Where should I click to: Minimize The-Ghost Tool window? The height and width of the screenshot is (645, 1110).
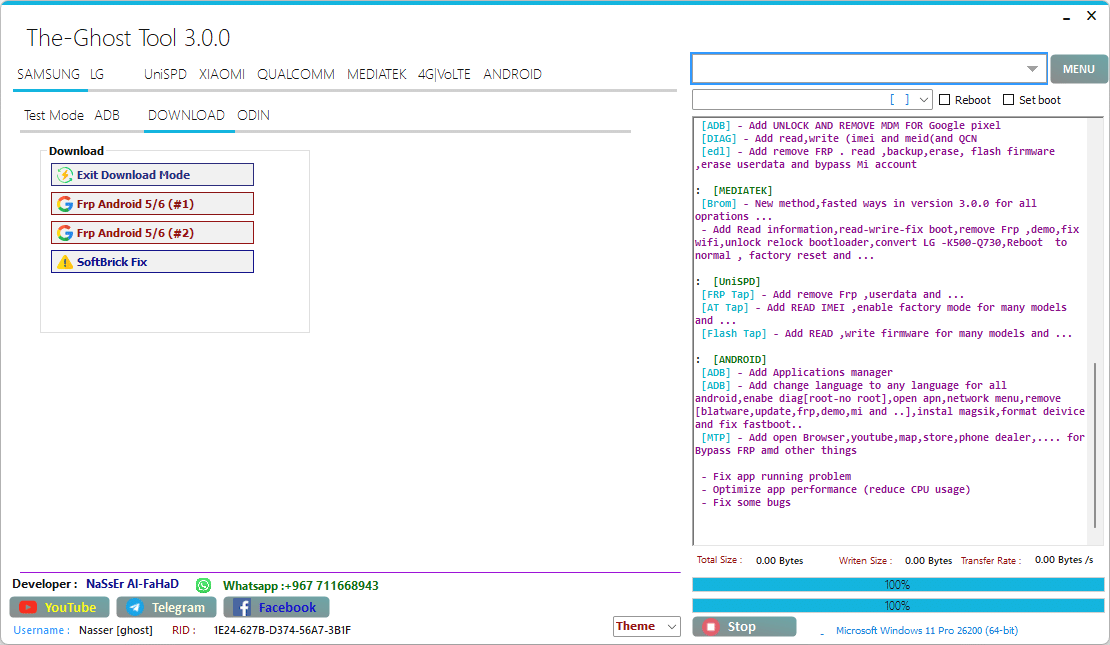[x=1066, y=17]
